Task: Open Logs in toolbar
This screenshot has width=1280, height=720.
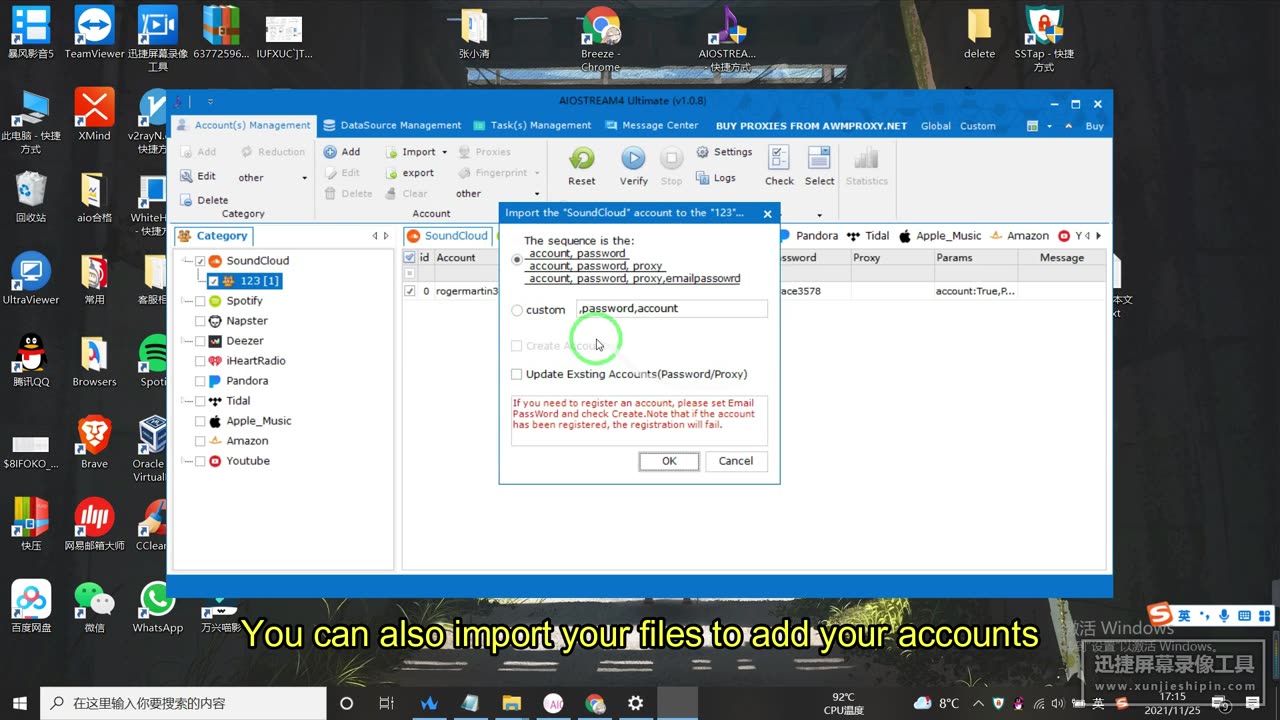Action: click(716, 178)
